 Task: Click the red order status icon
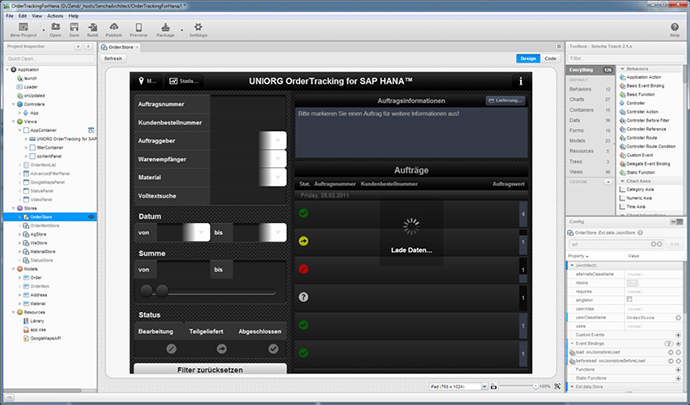pyautogui.click(x=303, y=269)
